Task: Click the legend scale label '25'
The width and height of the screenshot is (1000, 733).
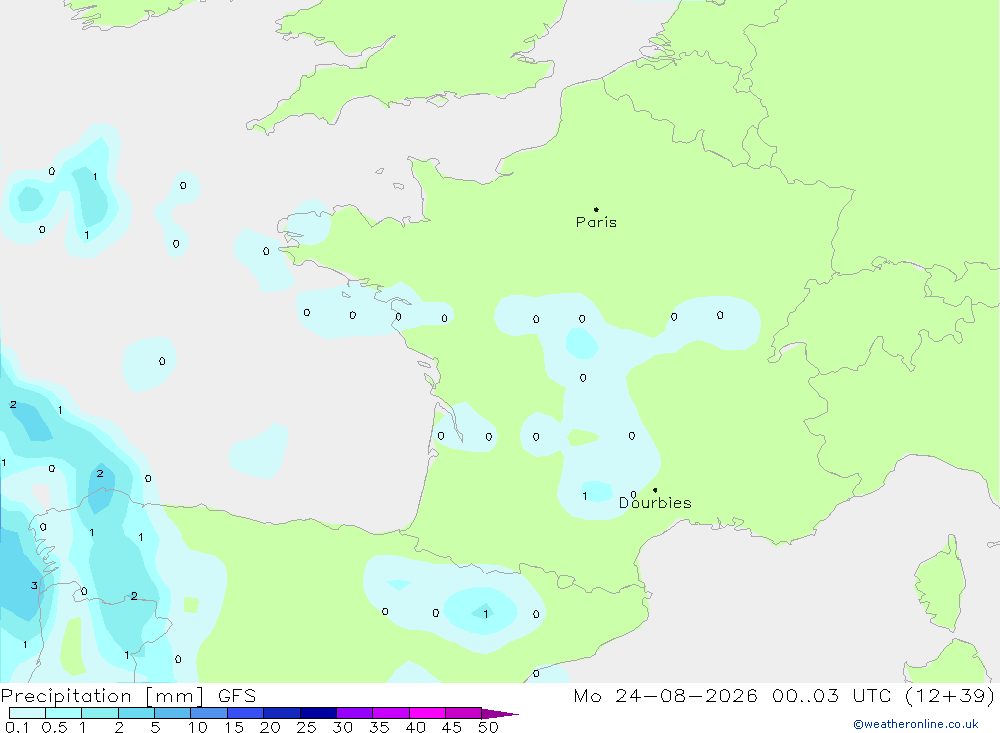Action: click(x=307, y=727)
